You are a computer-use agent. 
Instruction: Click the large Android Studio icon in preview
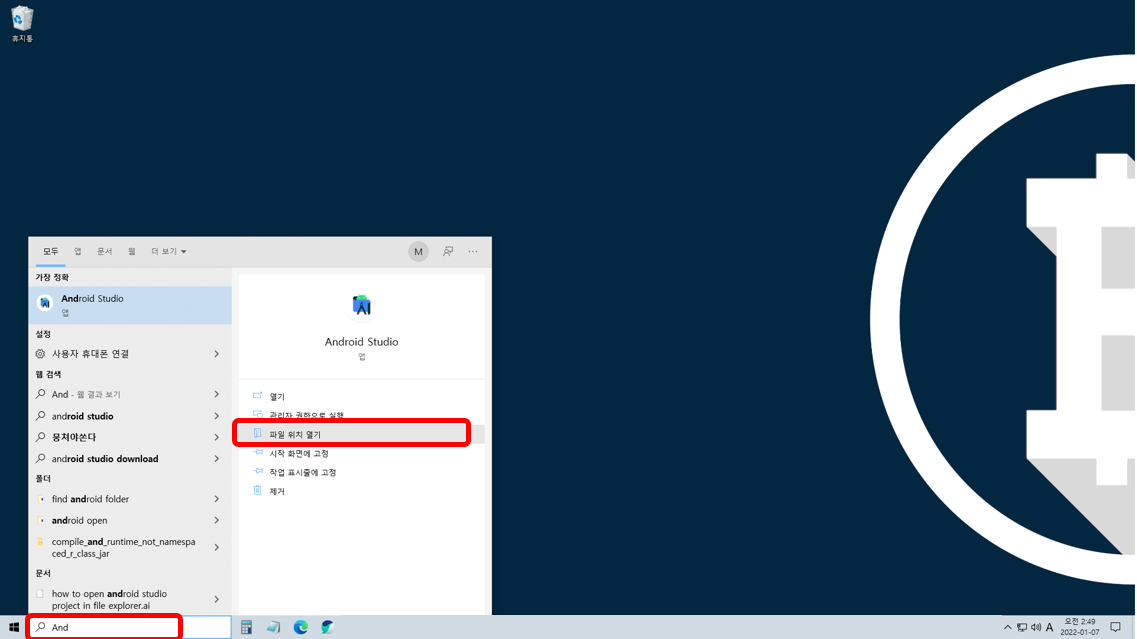(x=361, y=306)
